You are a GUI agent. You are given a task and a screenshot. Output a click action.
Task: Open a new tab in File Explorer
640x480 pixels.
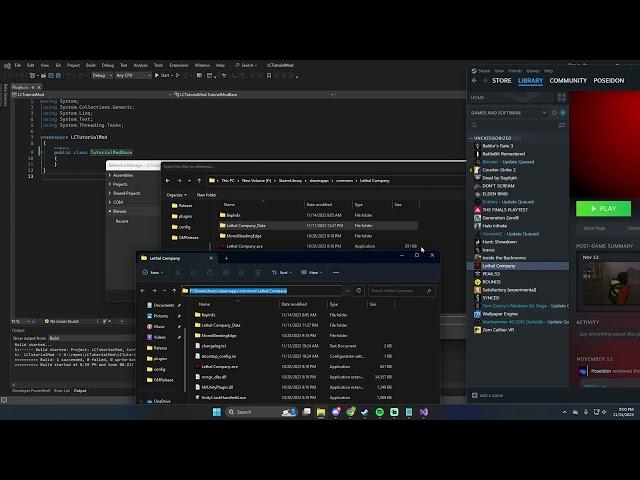pyautogui.click(x=226, y=258)
